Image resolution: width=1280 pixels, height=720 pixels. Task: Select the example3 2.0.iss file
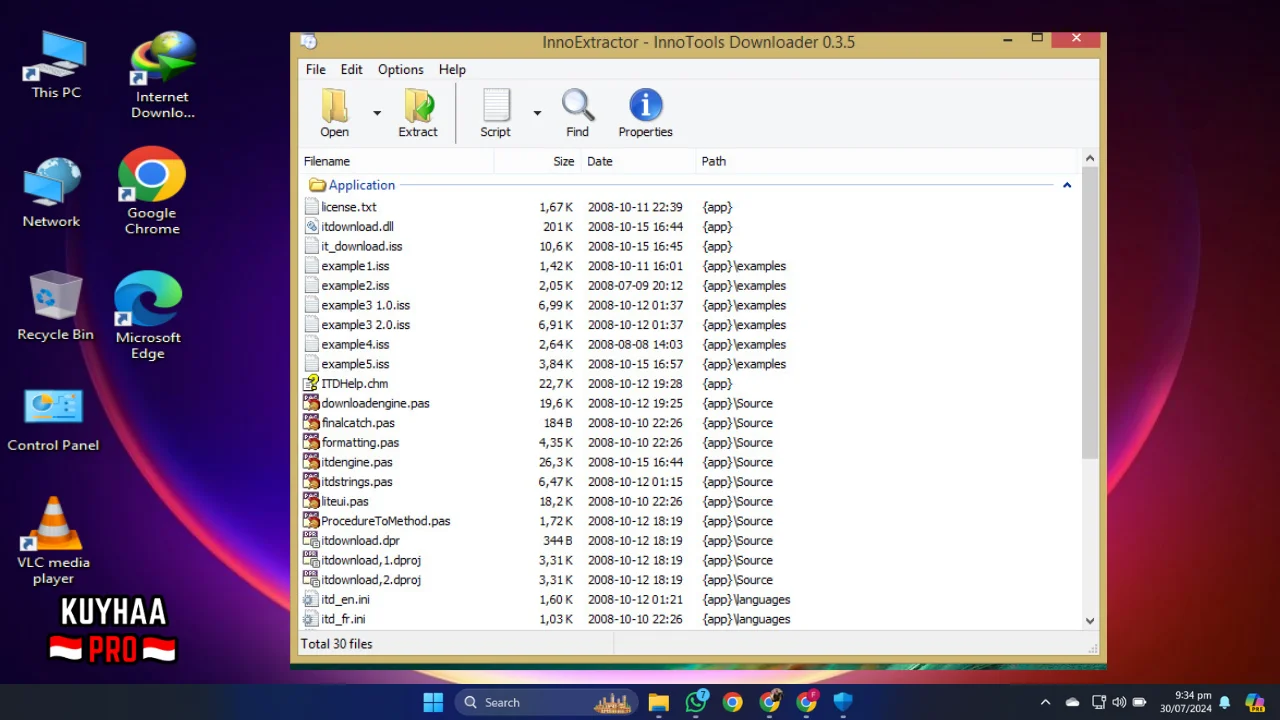pyautogui.click(x=365, y=325)
